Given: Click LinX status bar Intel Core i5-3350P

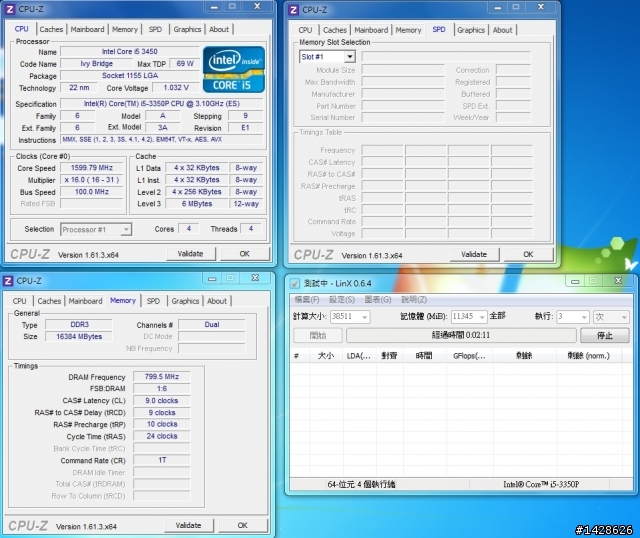Looking at the screenshot, I should pyautogui.click(x=541, y=485).
